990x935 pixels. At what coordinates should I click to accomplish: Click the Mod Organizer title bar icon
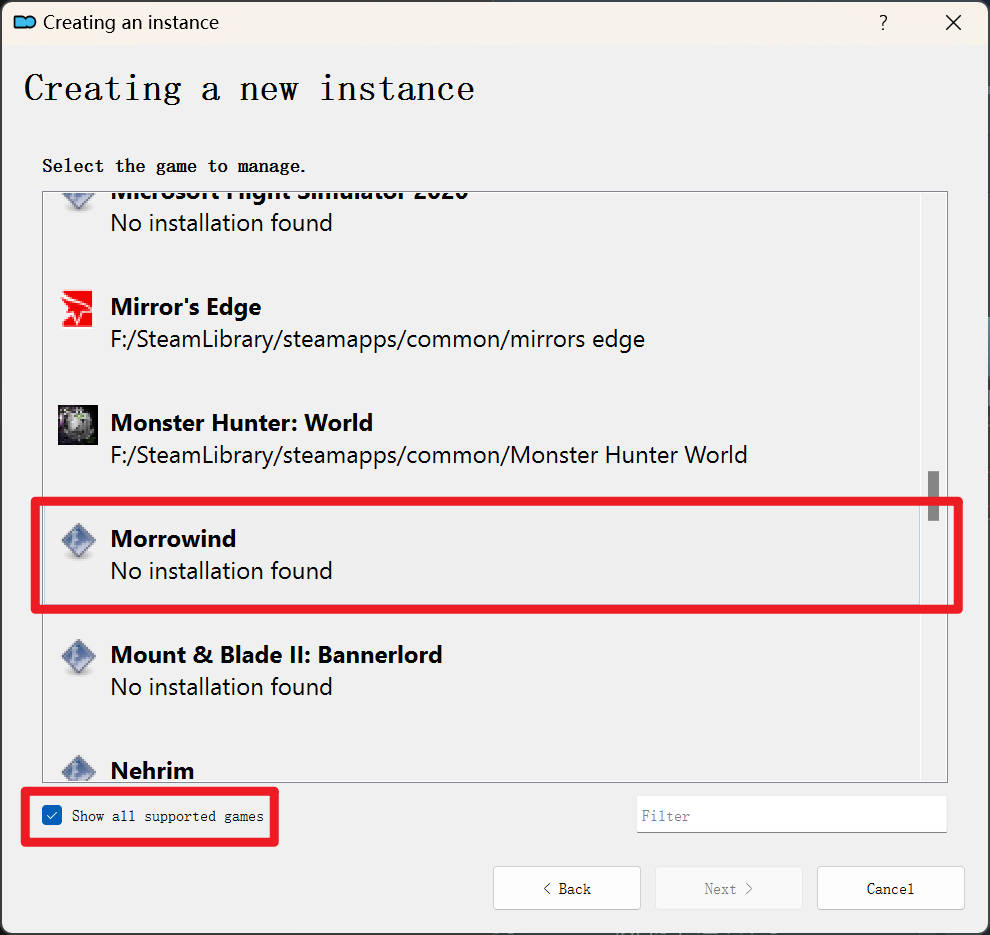(25, 23)
